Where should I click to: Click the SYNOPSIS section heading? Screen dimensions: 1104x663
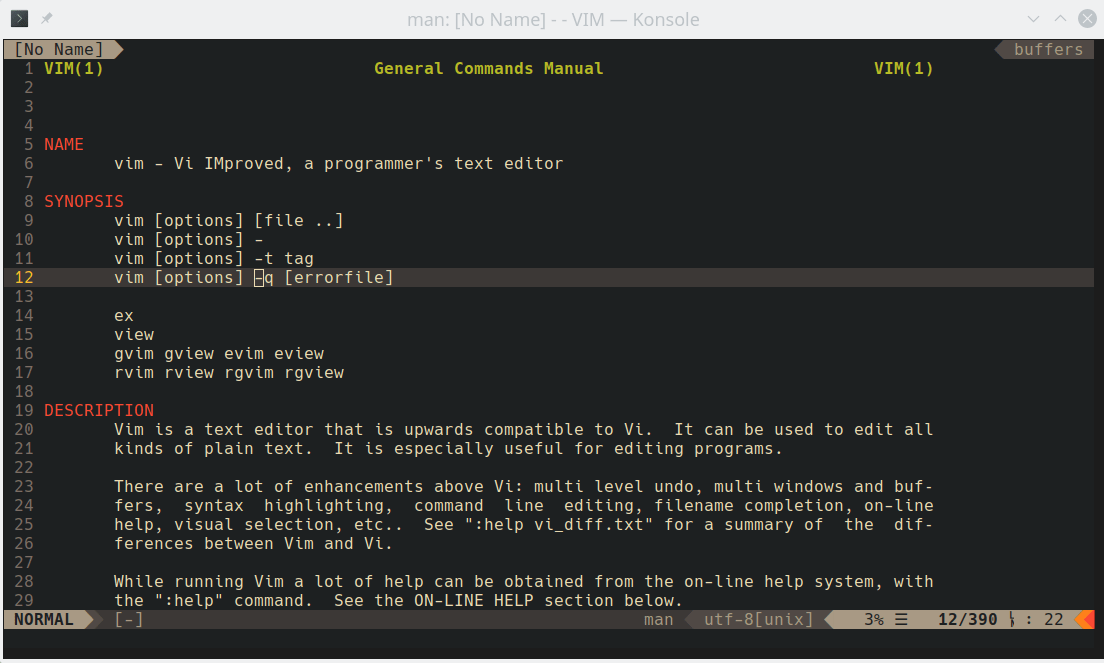83,200
